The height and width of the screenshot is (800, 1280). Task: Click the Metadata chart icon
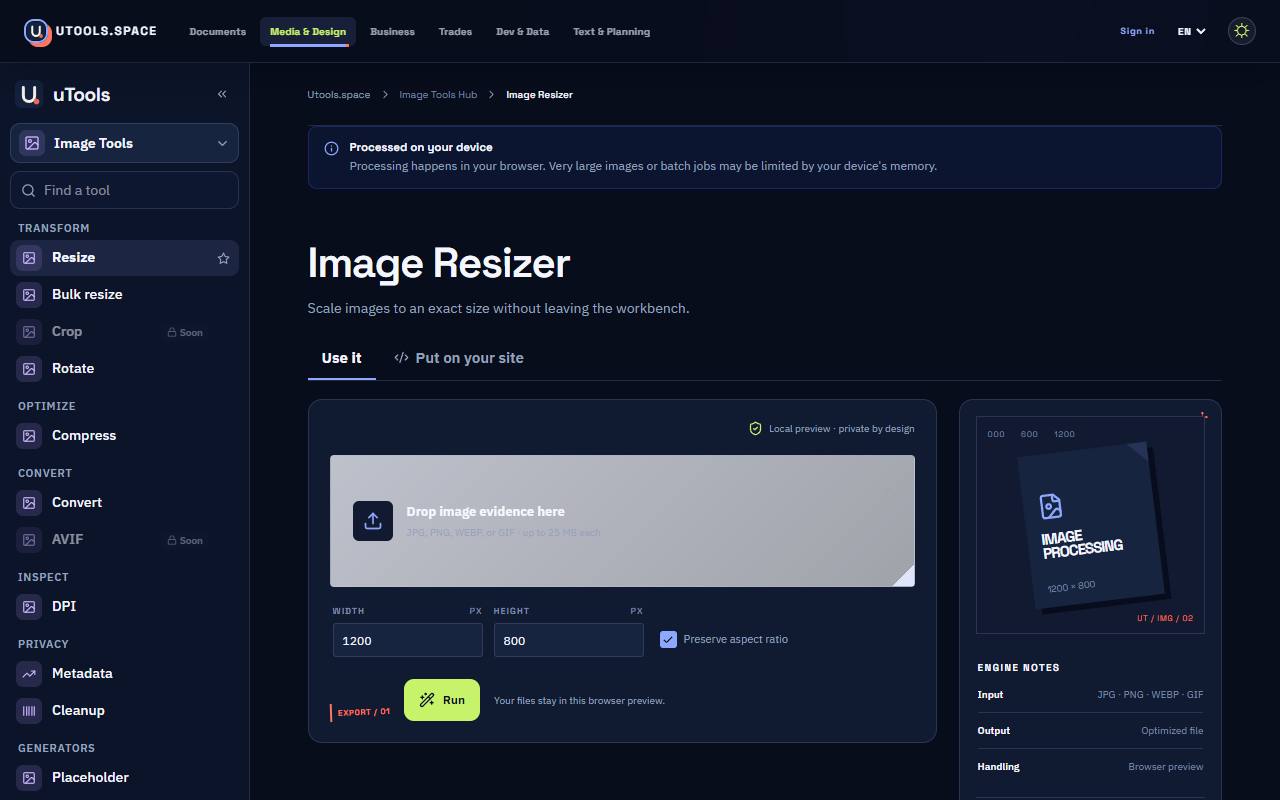(x=29, y=674)
